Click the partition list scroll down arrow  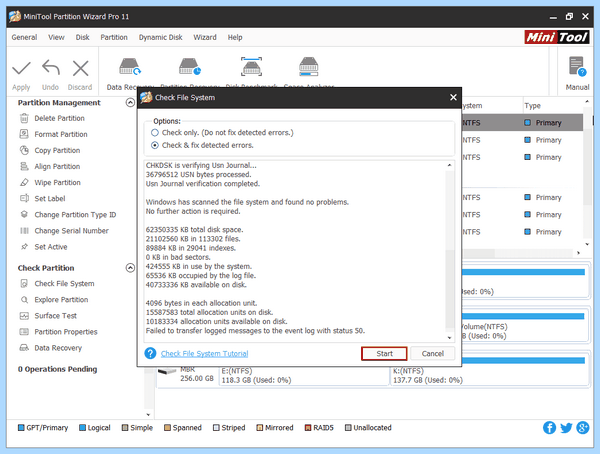587,244
